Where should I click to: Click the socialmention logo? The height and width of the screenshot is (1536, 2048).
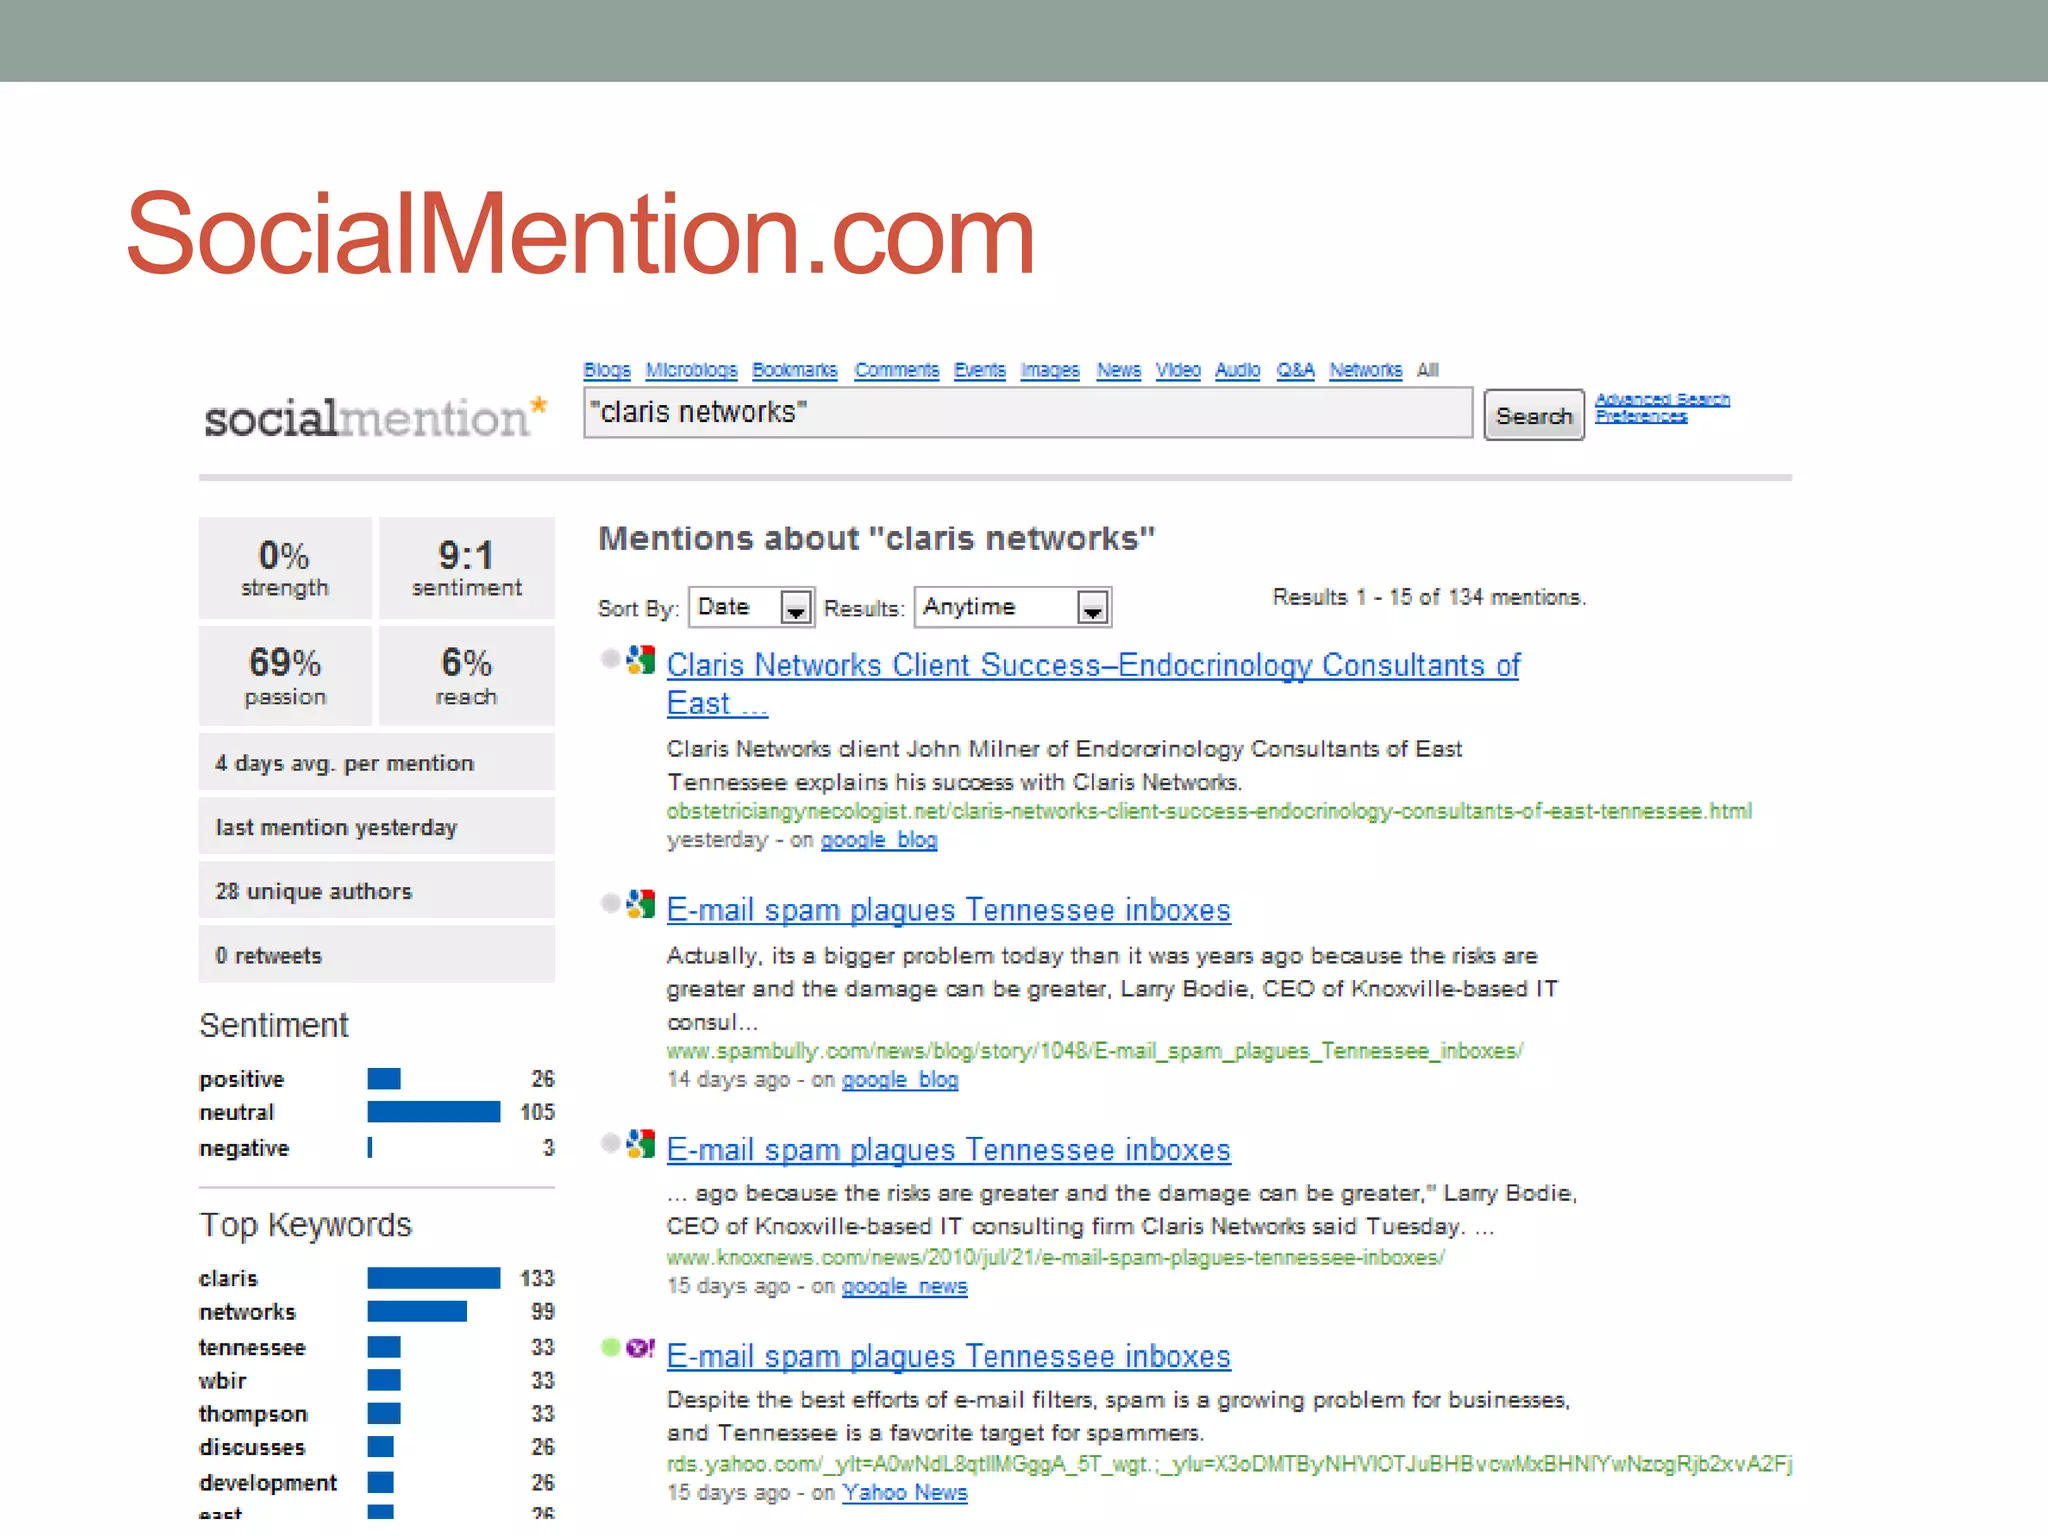click(376, 417)
